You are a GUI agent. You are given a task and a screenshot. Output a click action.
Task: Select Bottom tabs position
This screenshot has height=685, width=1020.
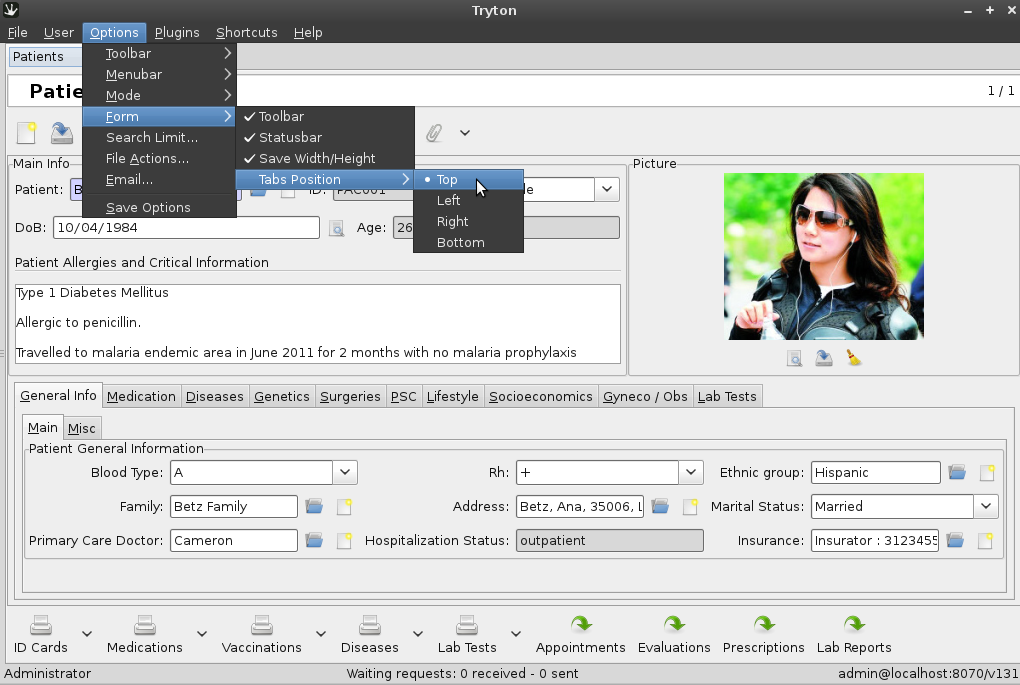click(460, 243)
